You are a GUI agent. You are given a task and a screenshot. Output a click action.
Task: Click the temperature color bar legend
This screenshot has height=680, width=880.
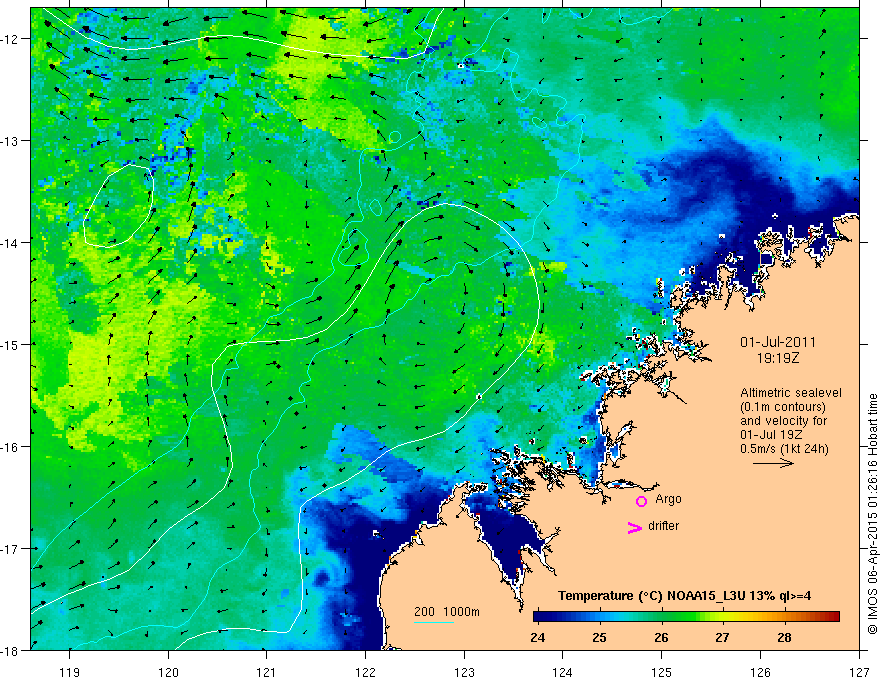[686, 616]
